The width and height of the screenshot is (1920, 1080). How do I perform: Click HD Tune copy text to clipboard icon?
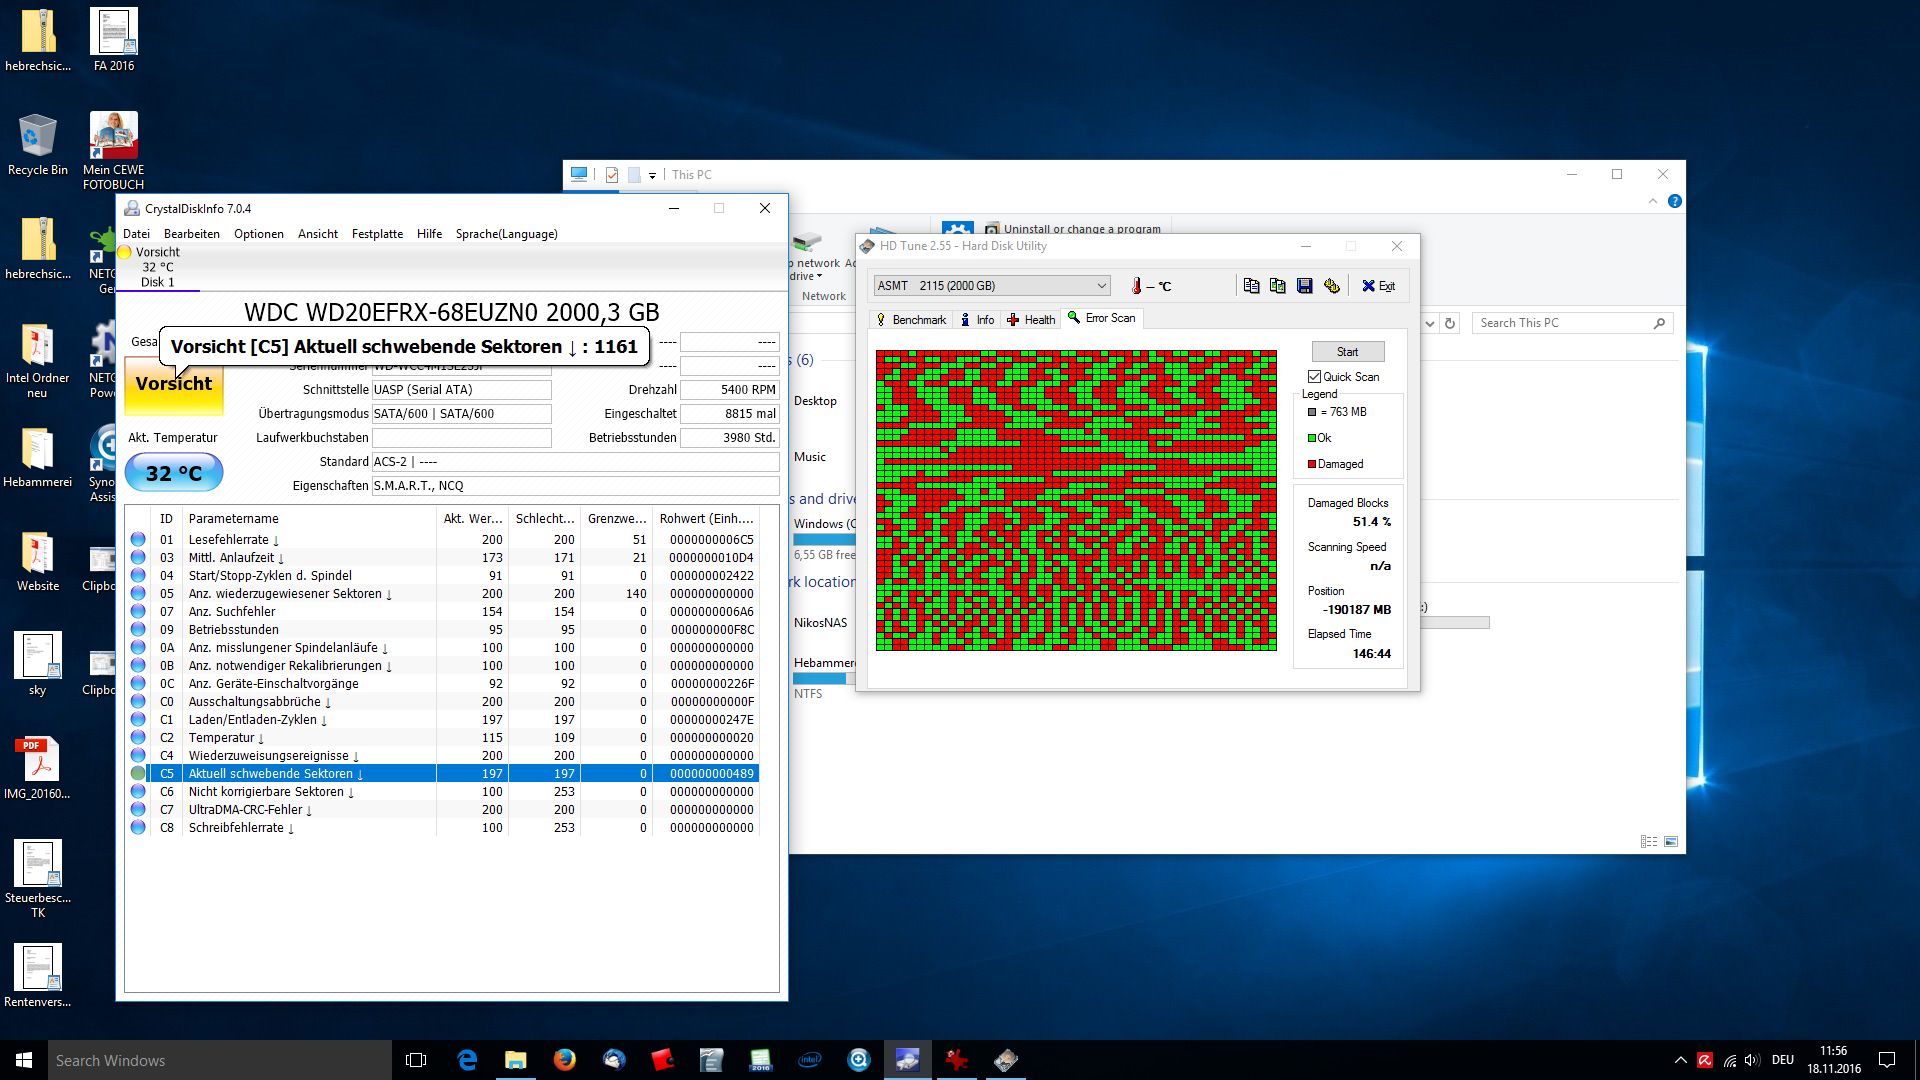[x=1251, y=286]
